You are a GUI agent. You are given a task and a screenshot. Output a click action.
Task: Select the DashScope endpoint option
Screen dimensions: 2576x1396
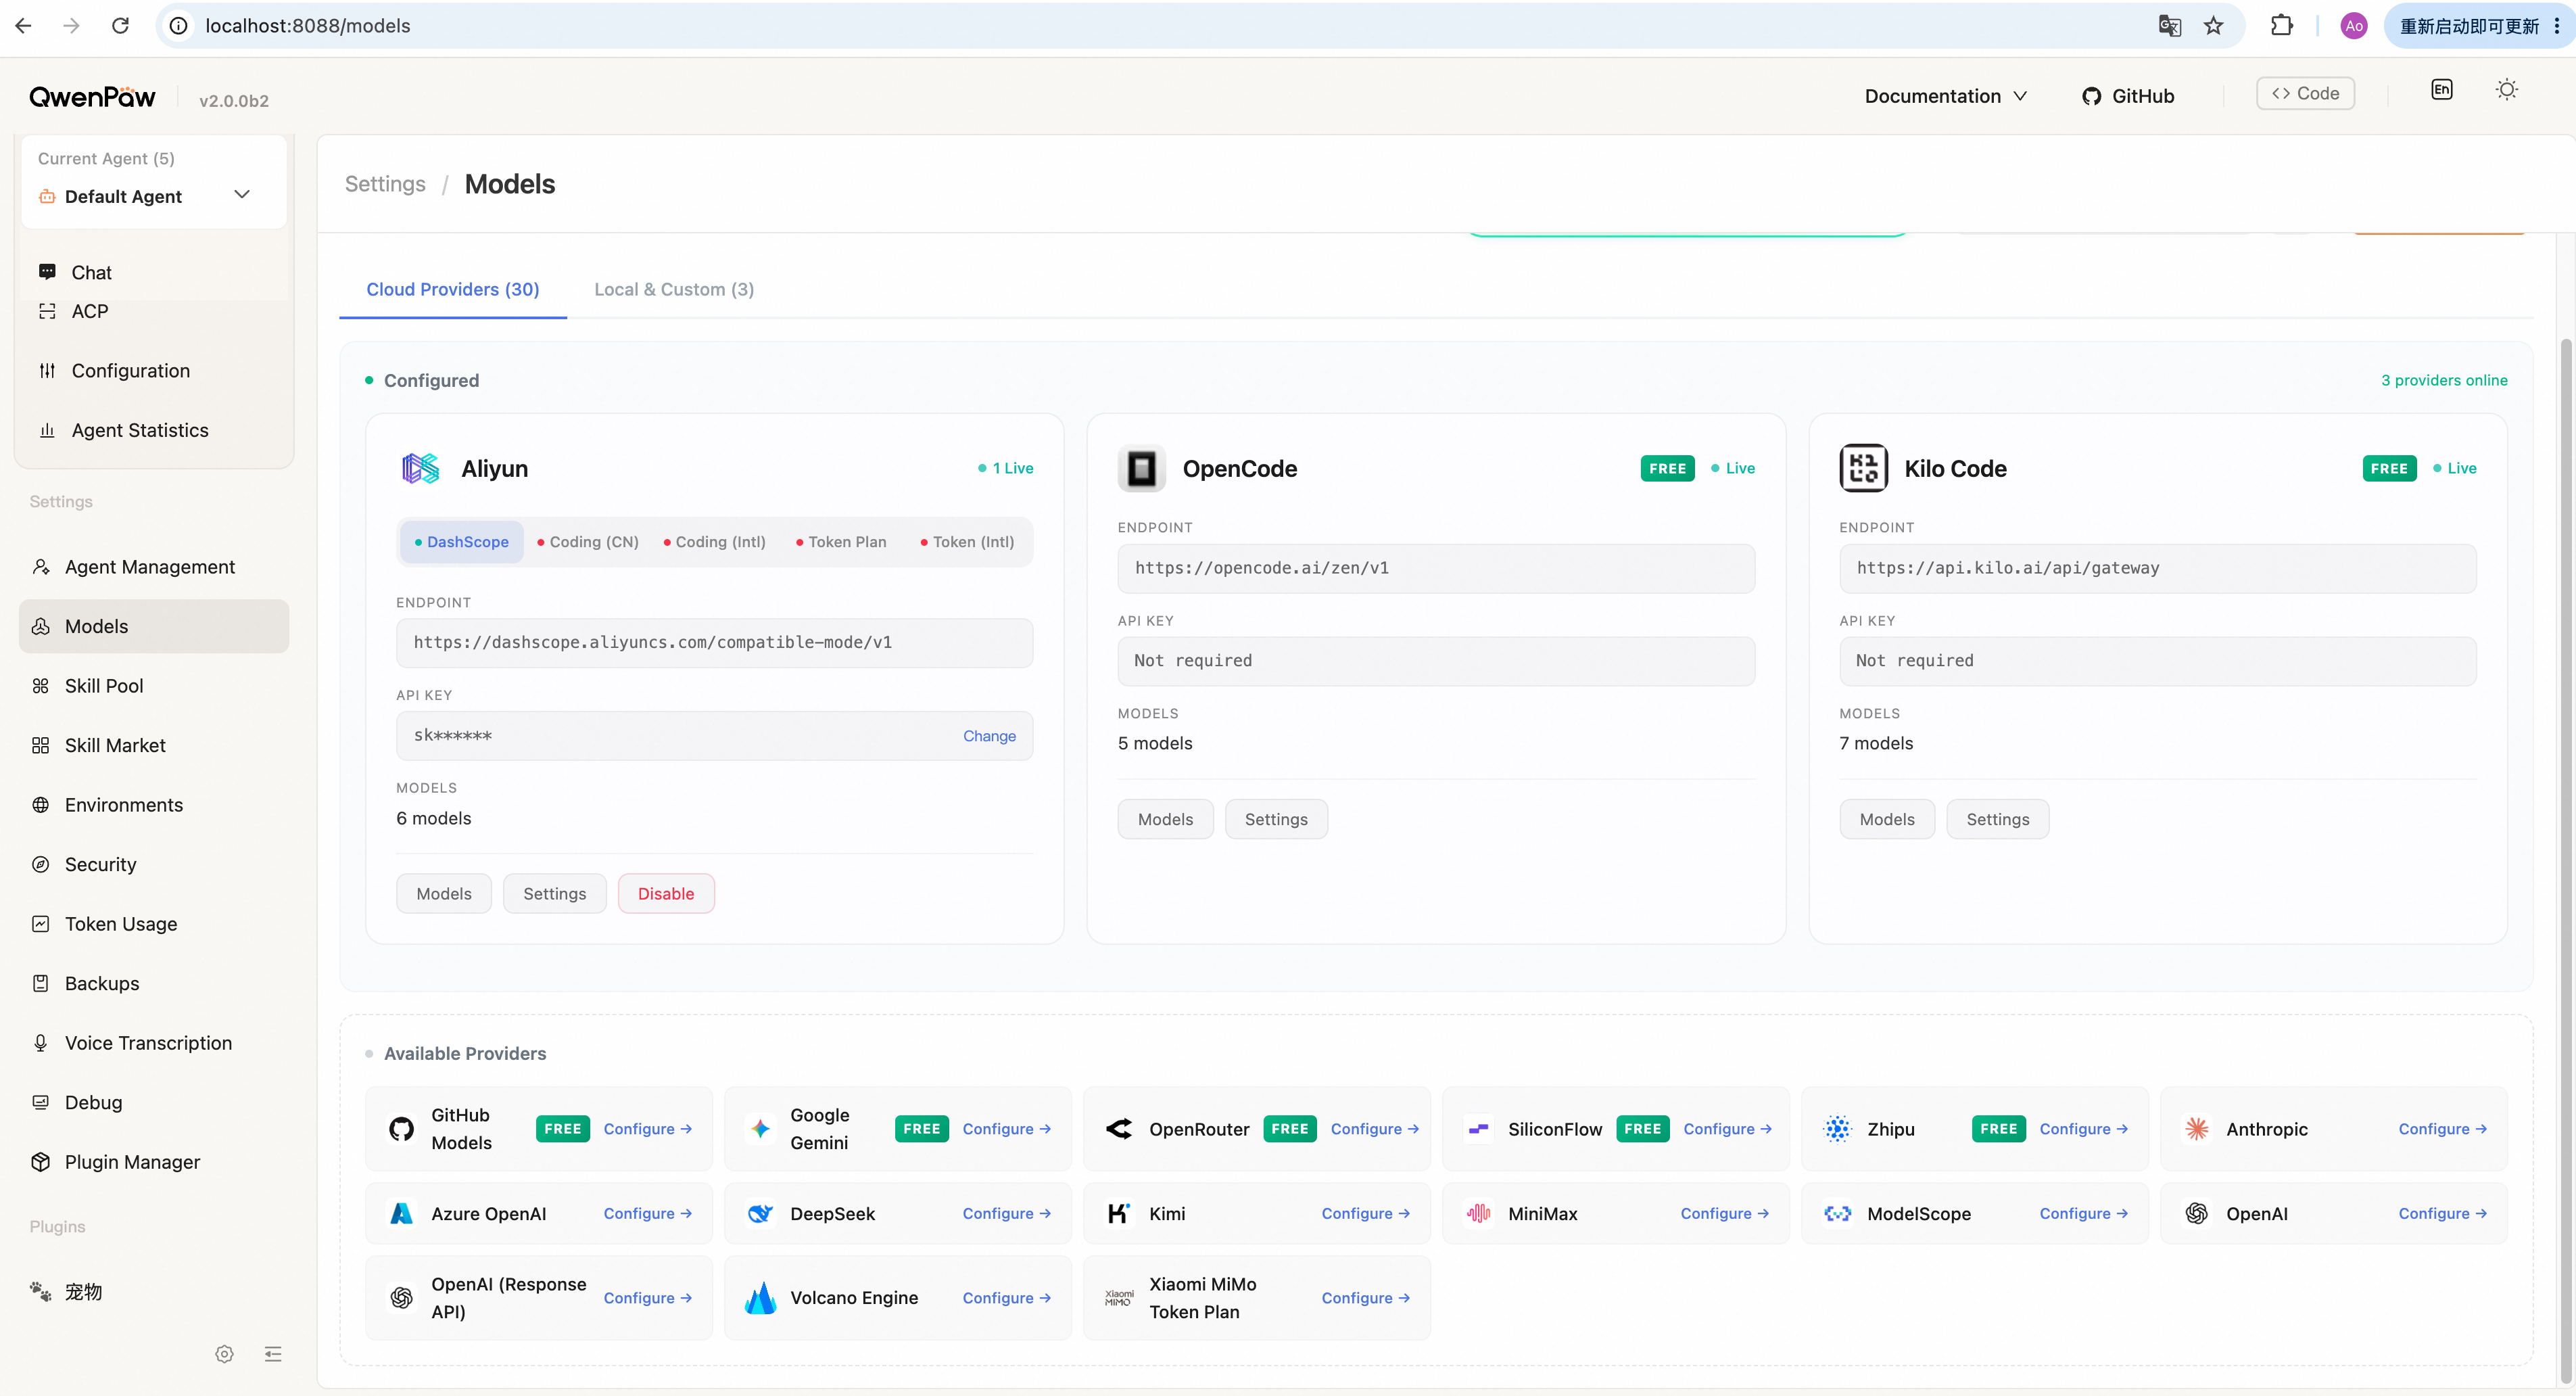coord(461,542)
